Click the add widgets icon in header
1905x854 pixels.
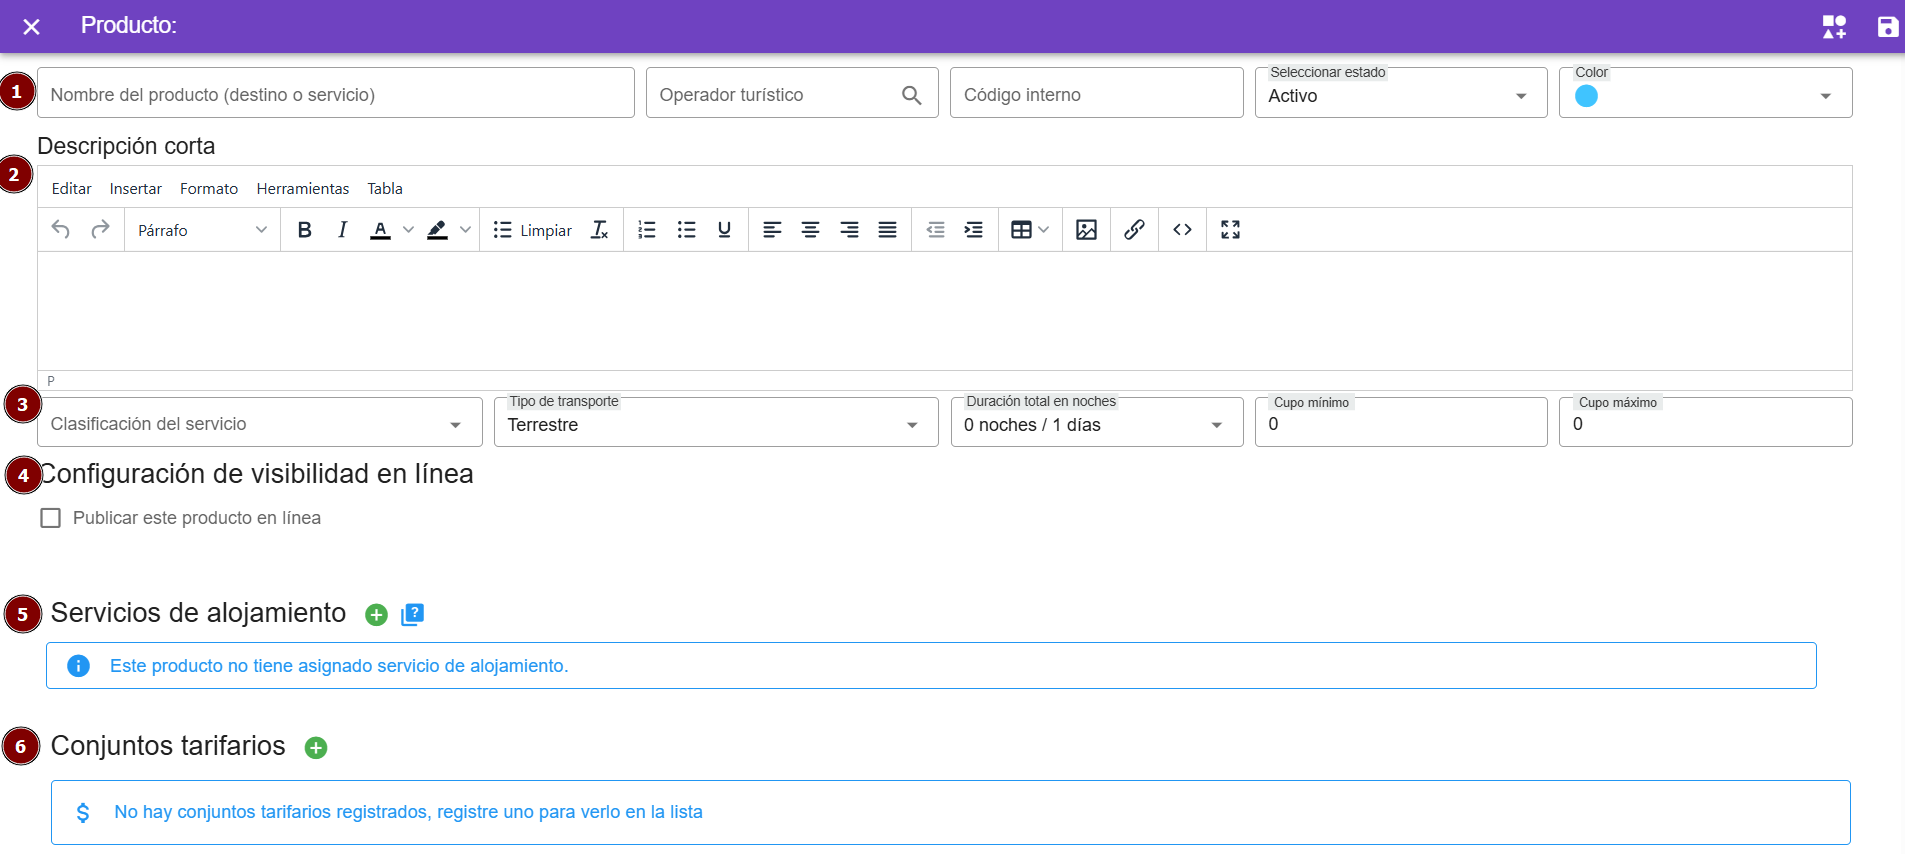click(x=1834, y=27)
